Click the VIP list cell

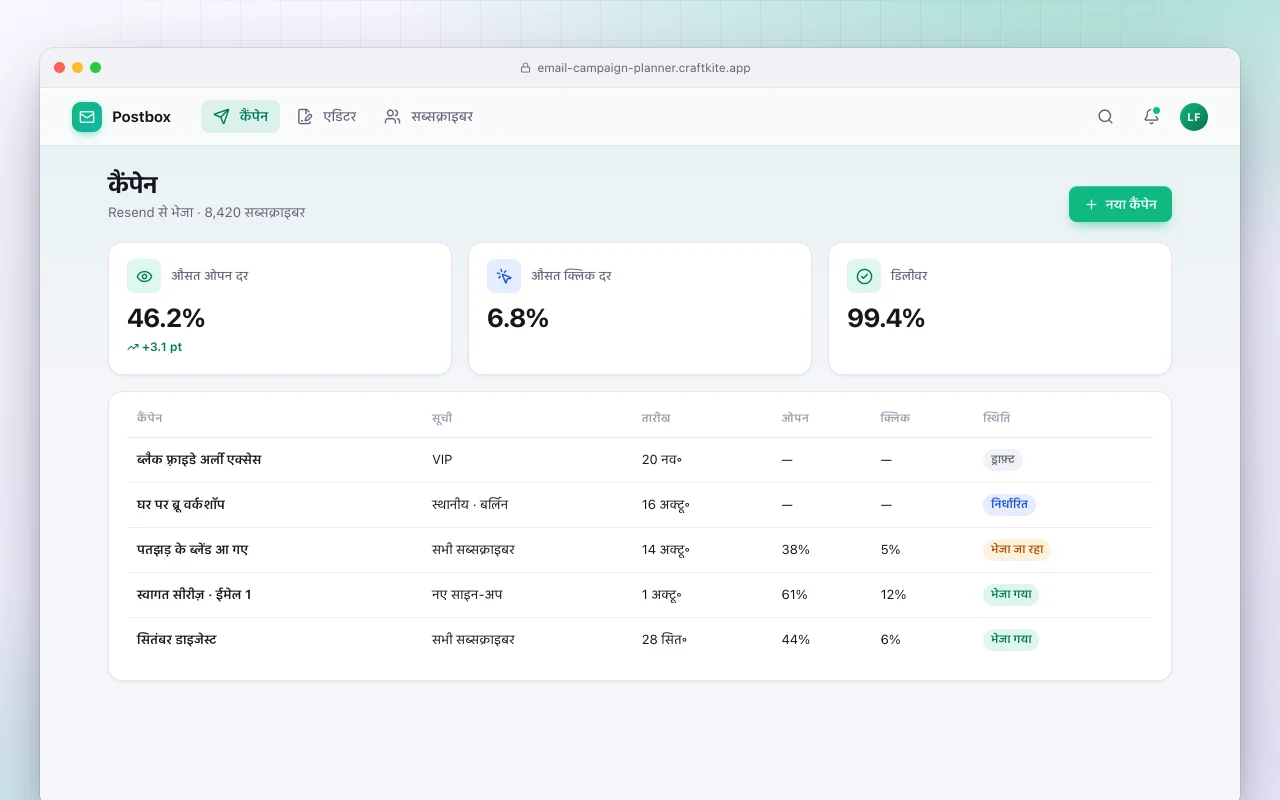coord(443,460)
